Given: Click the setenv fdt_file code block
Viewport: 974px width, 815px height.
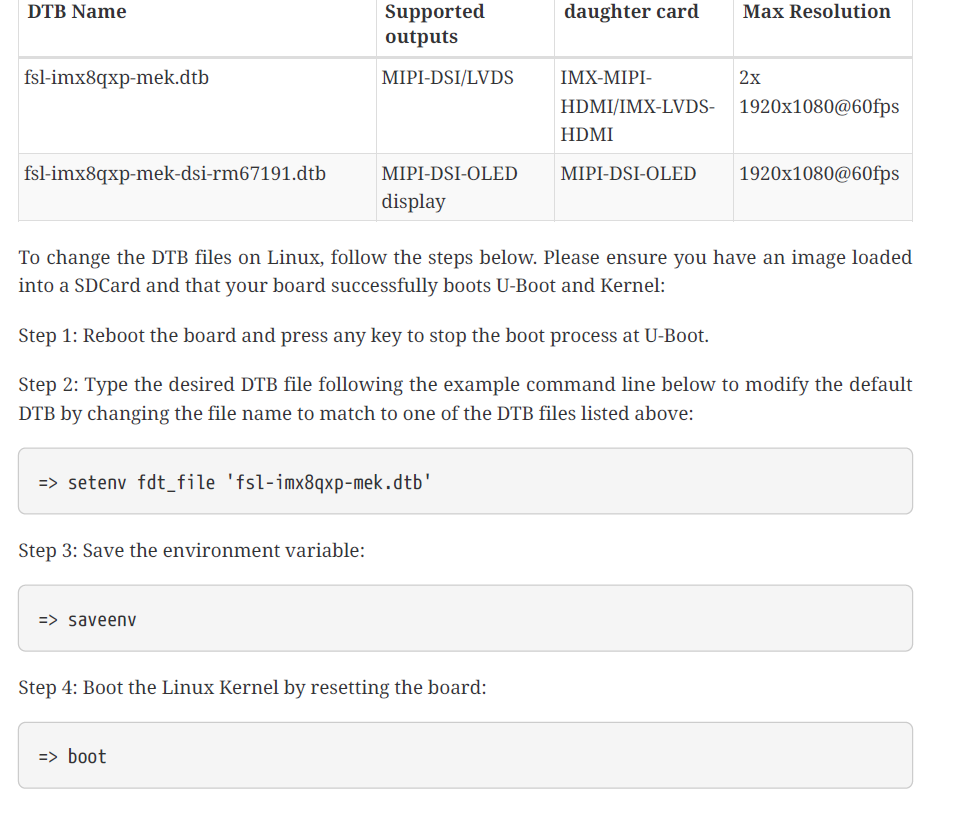Looking at the screenshot, I should [x=465, y=482].
